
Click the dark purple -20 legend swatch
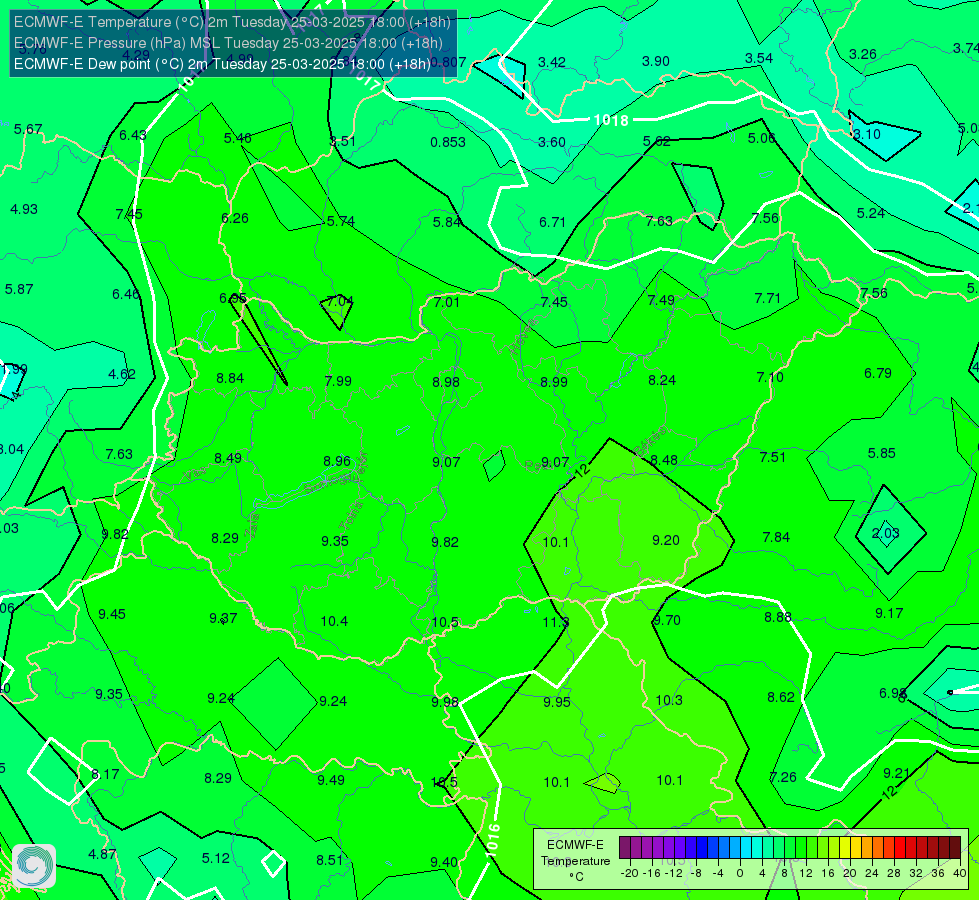click(625, 848)
